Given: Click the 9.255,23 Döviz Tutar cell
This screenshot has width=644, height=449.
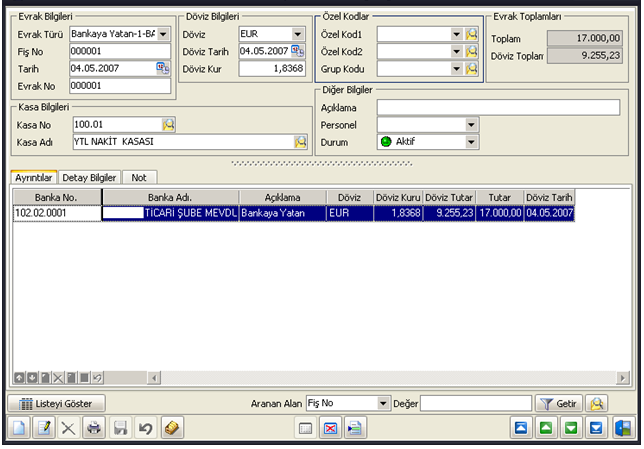Looking at the screenshot, I should pyautogui.click(x=449, y=213).
